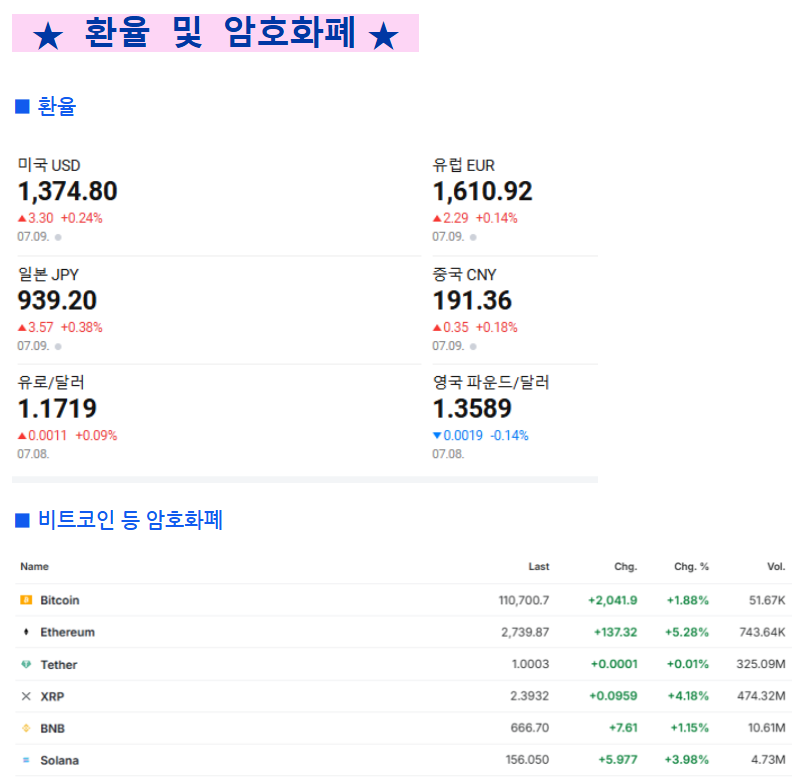Select Bitcoin percent change +1.88%
Image resolution: width=797 pixels, height=778 pixels.
coord(688,600)
